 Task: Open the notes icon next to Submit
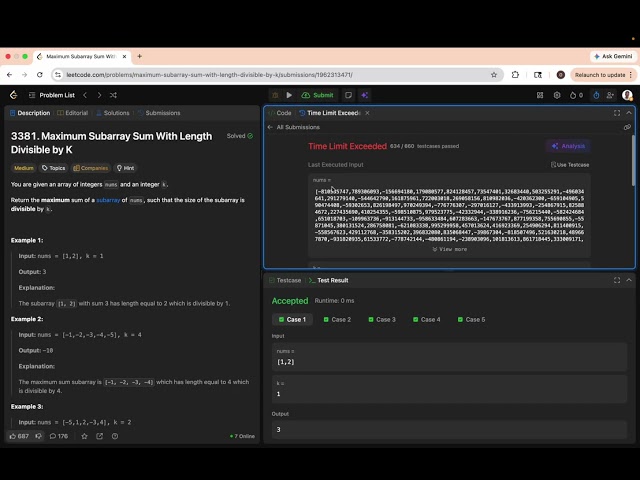pyautogui.click(x=348, y=95)
